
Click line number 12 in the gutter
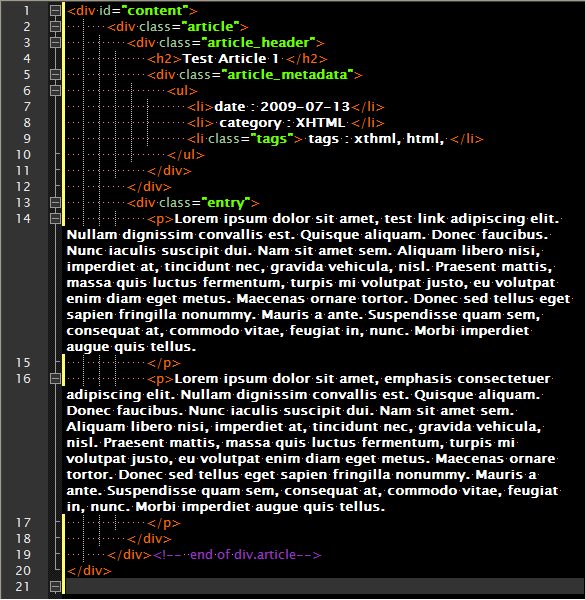pos(23,187)
